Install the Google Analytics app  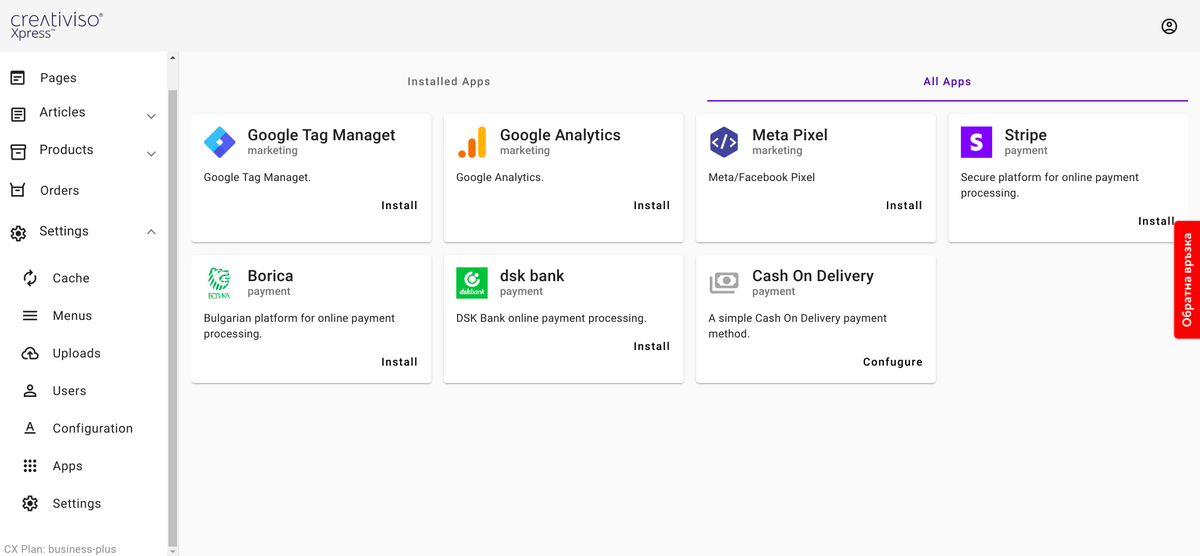click(651, 205)
